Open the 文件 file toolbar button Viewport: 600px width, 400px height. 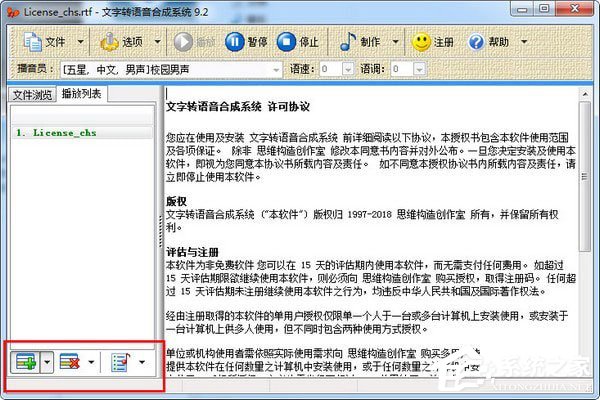tap(44, 41)
